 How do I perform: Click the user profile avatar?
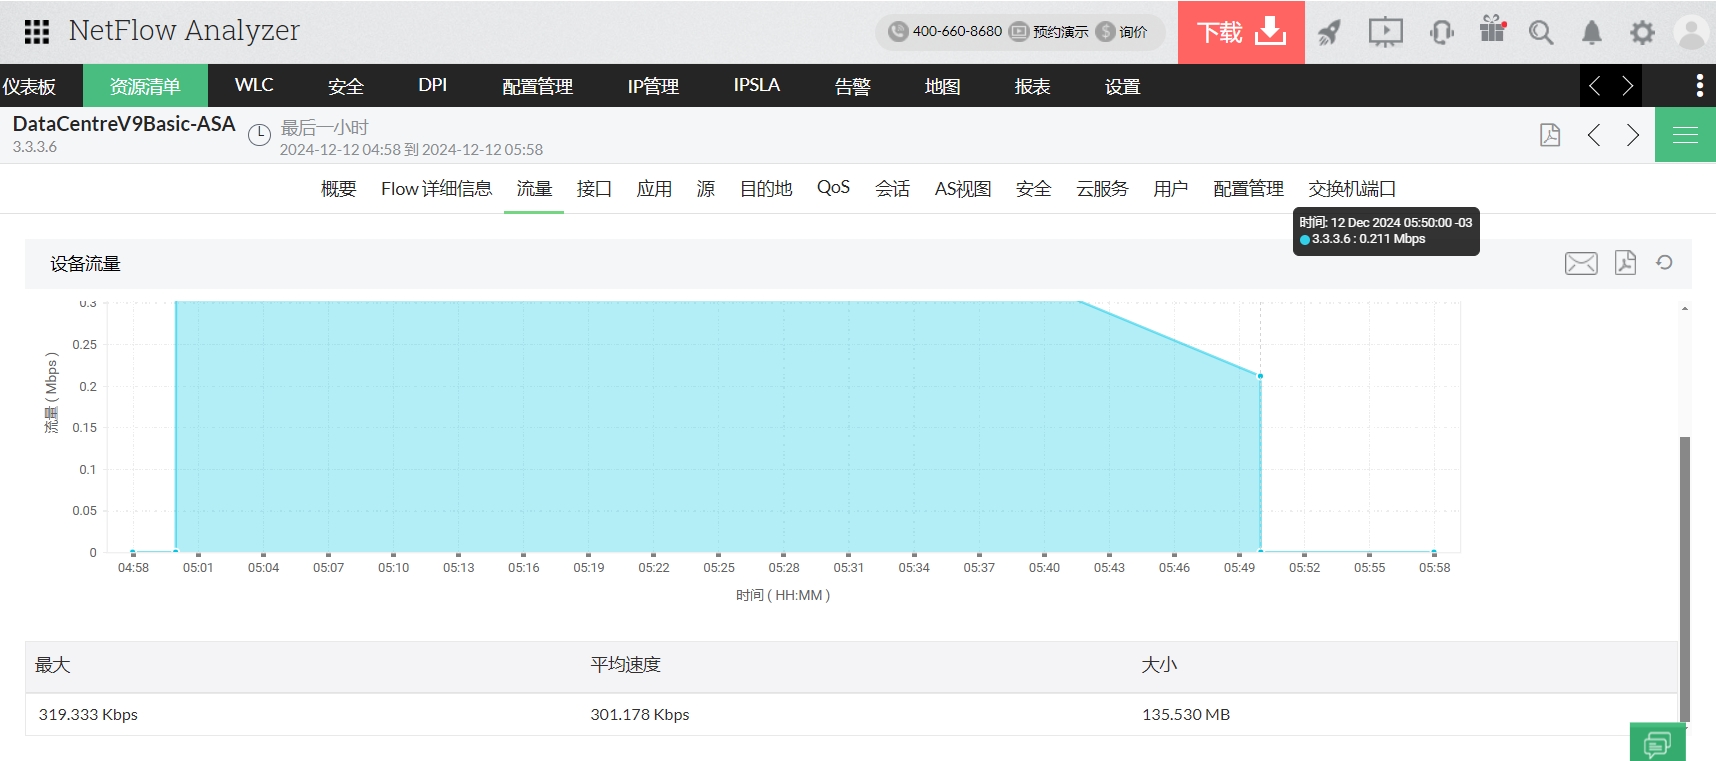[1691, 33]
